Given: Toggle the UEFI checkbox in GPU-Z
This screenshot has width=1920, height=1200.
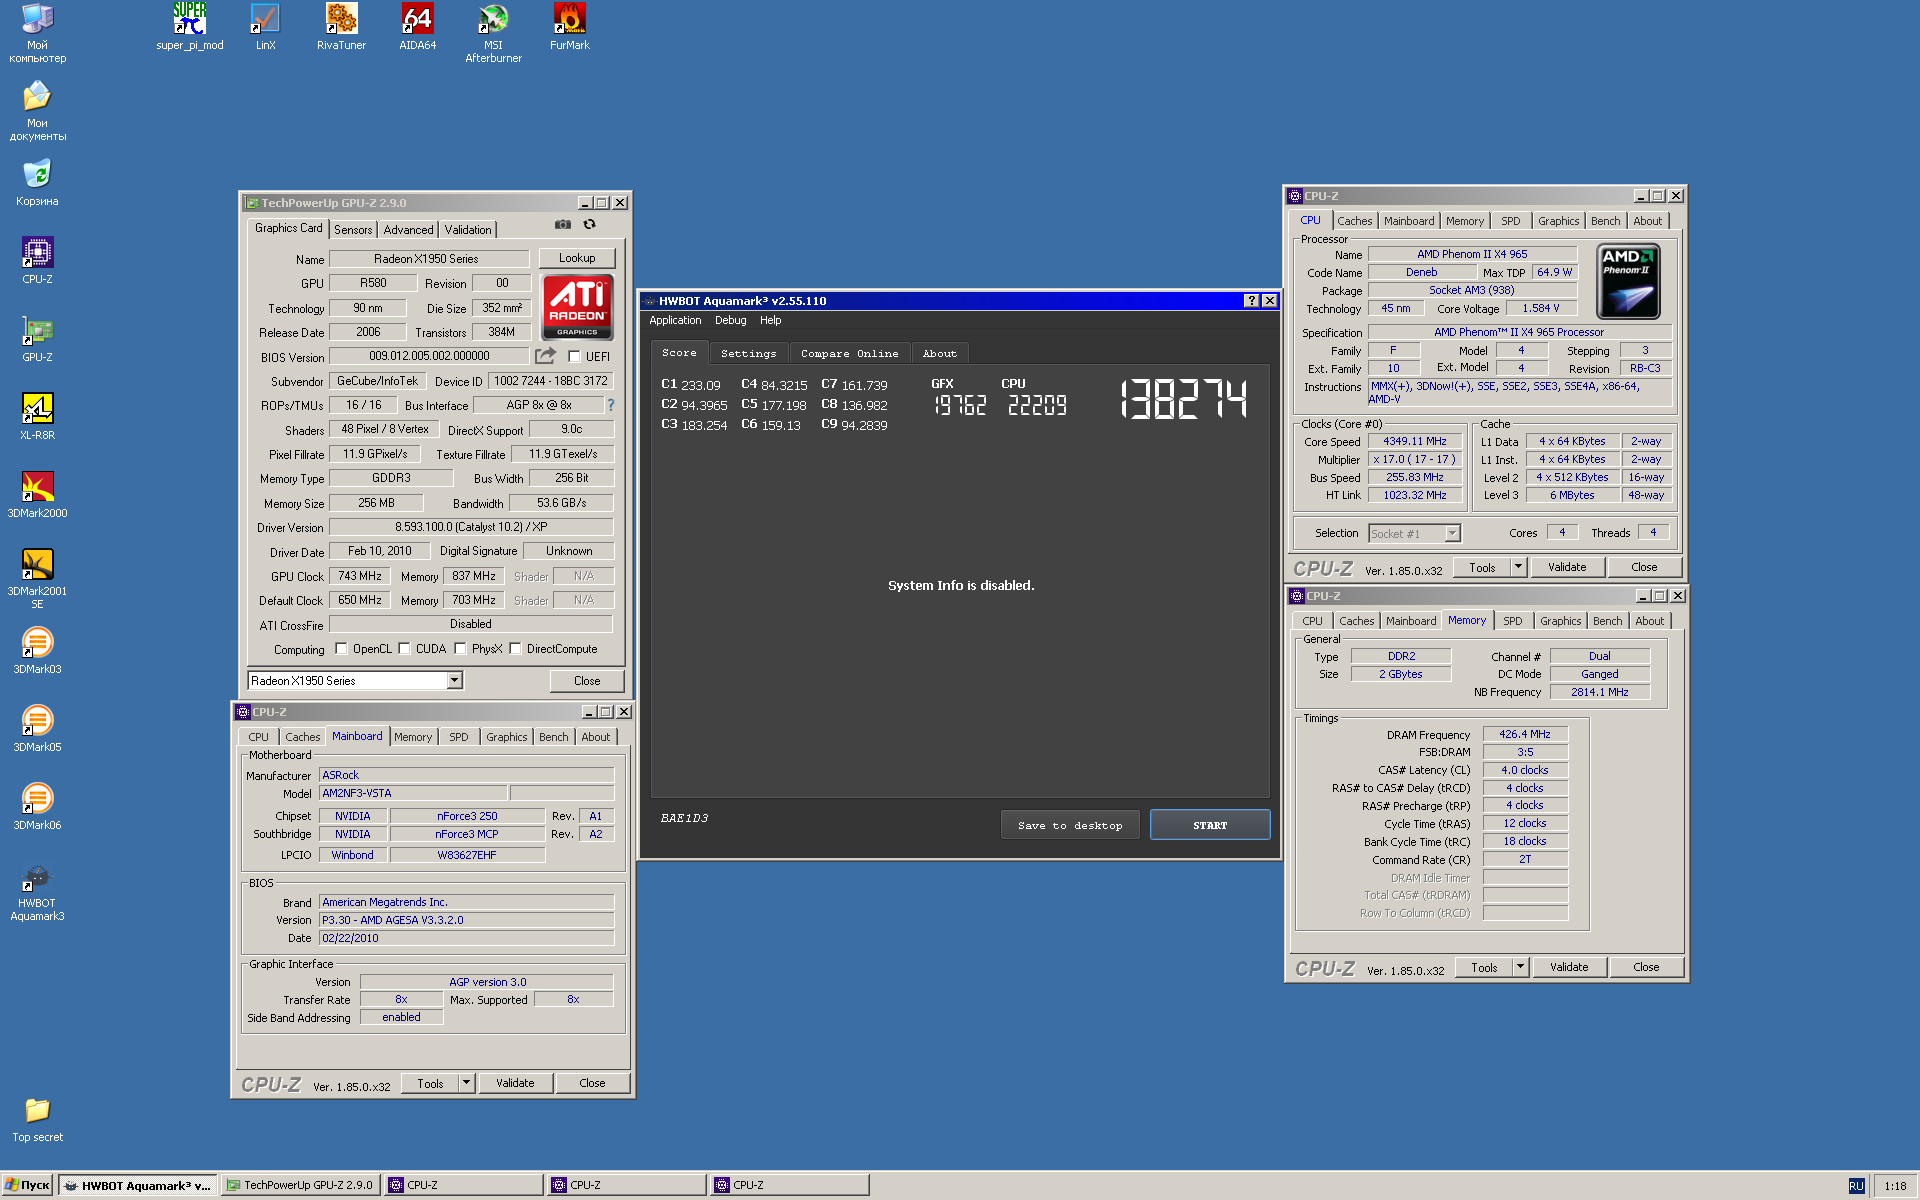Looking at the screenshot, I should click(x=574, y=356).
